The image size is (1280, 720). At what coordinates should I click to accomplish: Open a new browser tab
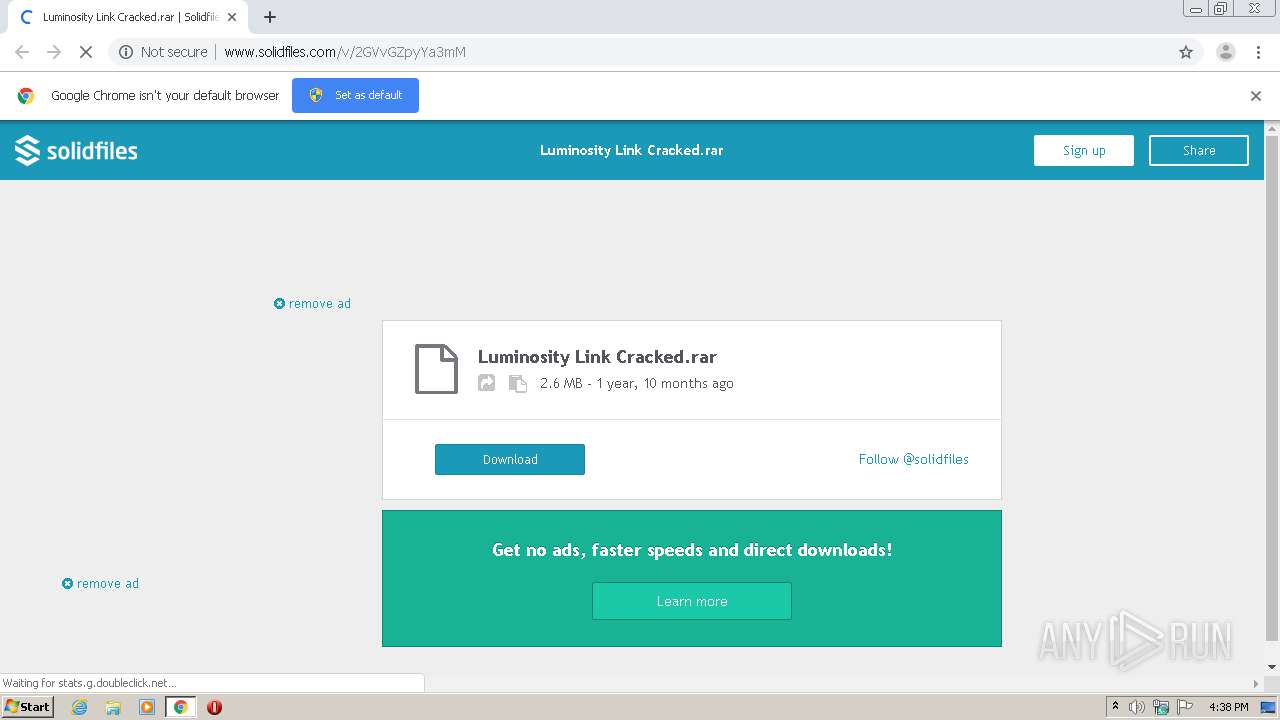click(270, 17)
